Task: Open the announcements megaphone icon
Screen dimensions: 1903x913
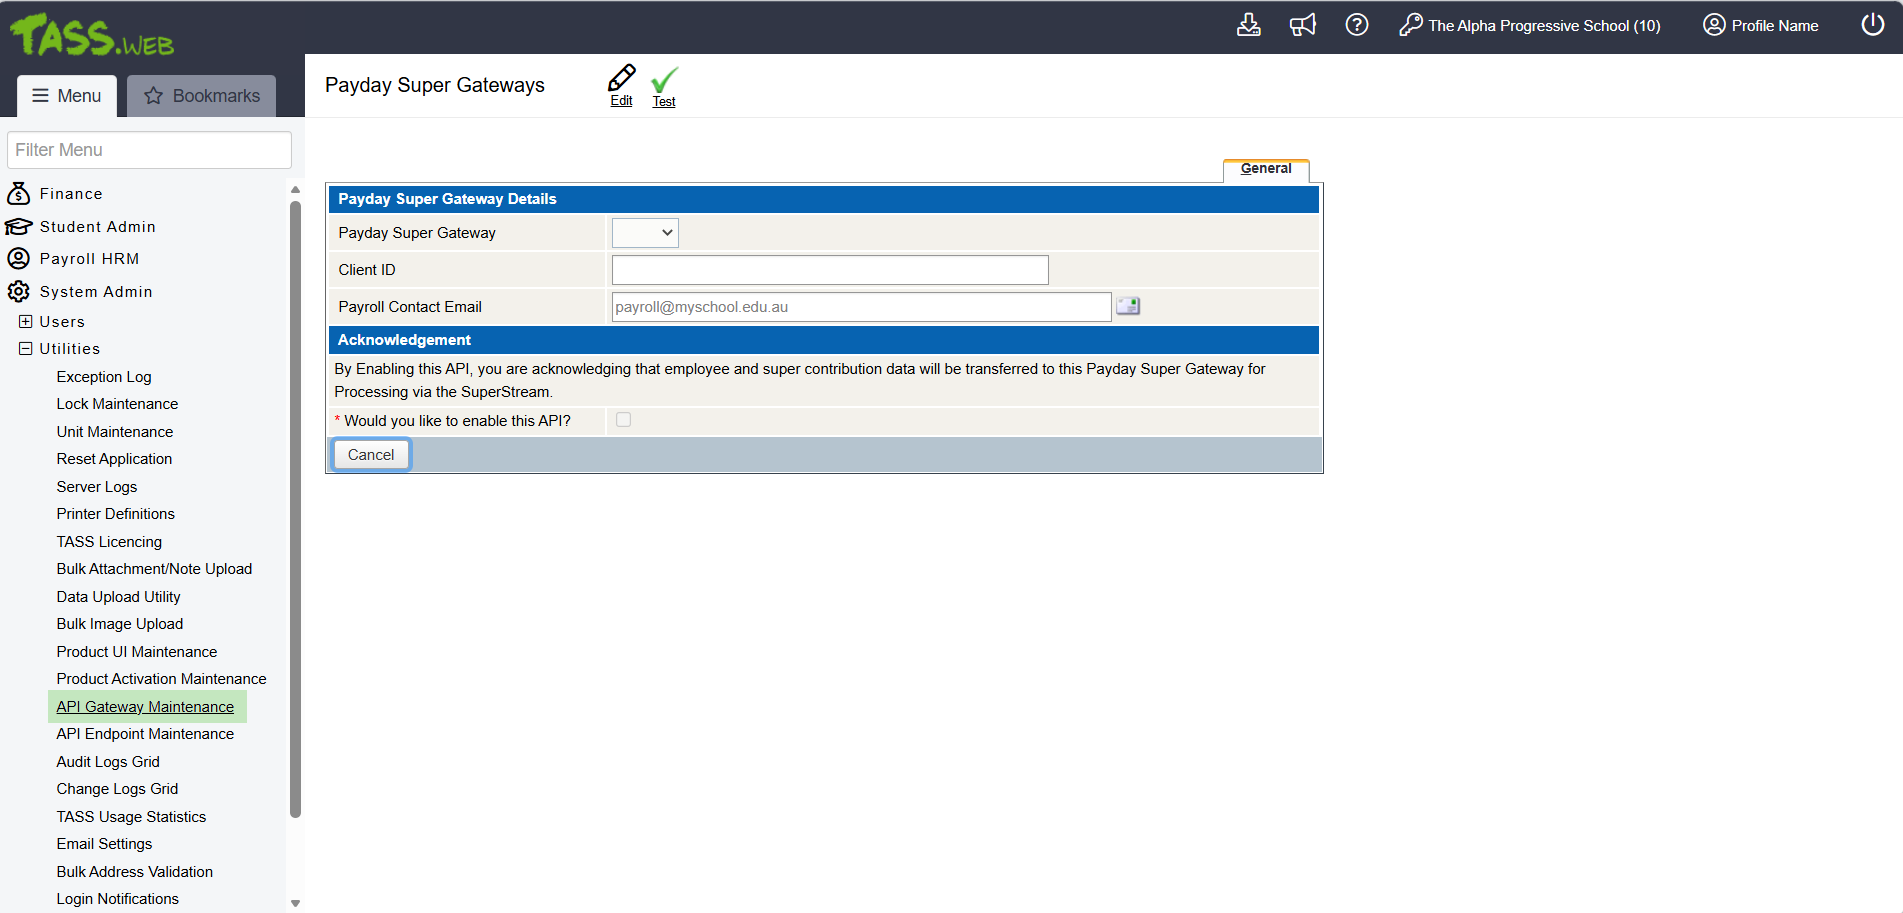Action: [1303, 25]
